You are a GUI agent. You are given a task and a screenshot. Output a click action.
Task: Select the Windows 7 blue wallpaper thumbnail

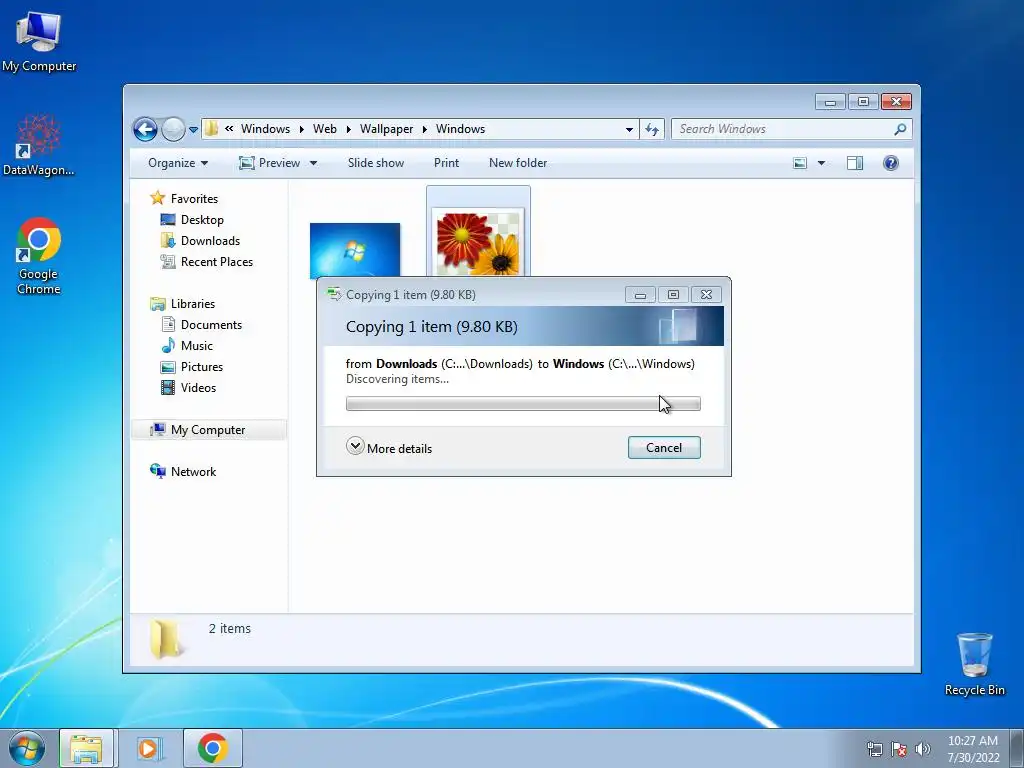pos(355,250)
